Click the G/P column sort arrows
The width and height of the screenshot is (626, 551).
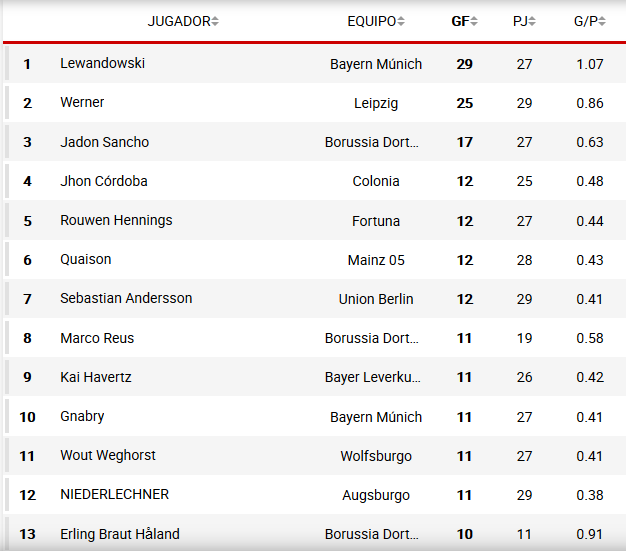click(x=602, y=21)
